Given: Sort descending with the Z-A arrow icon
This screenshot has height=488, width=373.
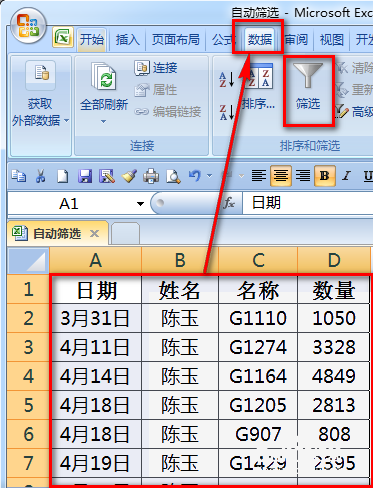Looking at the screenshot, I should [x=226, y=112].
